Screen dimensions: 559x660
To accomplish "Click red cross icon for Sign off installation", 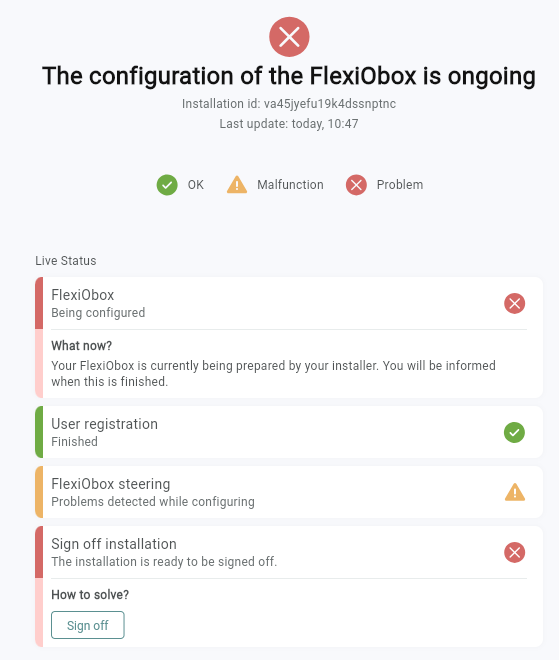I will pos(514,552).
